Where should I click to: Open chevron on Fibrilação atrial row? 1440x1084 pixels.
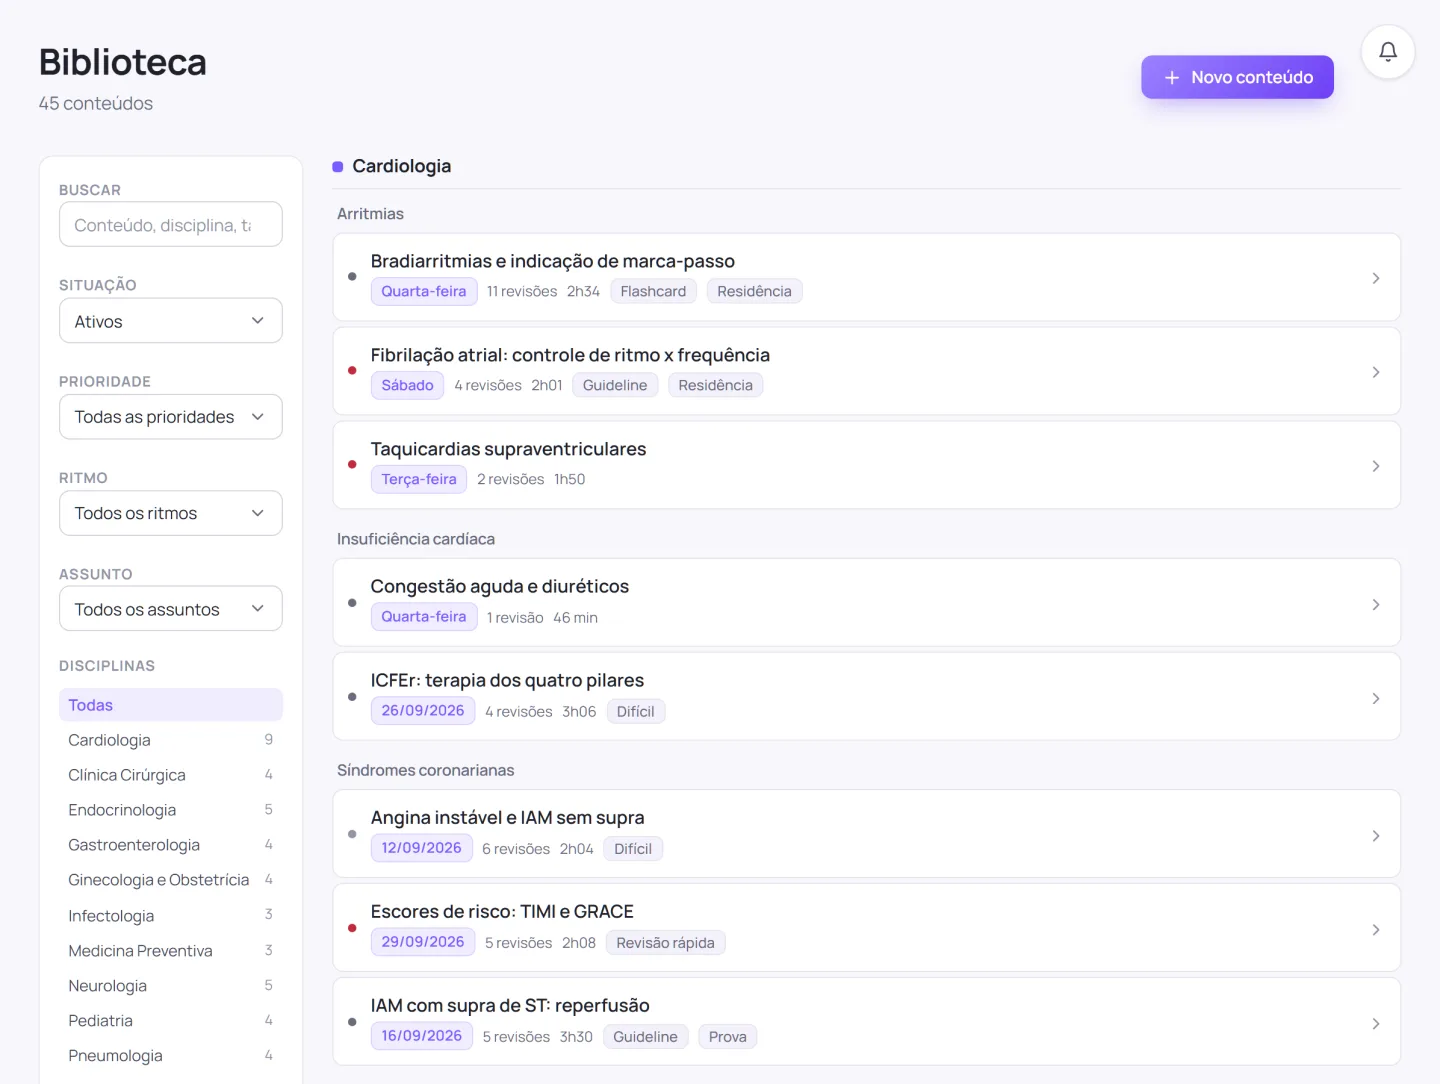[1376, 372]
